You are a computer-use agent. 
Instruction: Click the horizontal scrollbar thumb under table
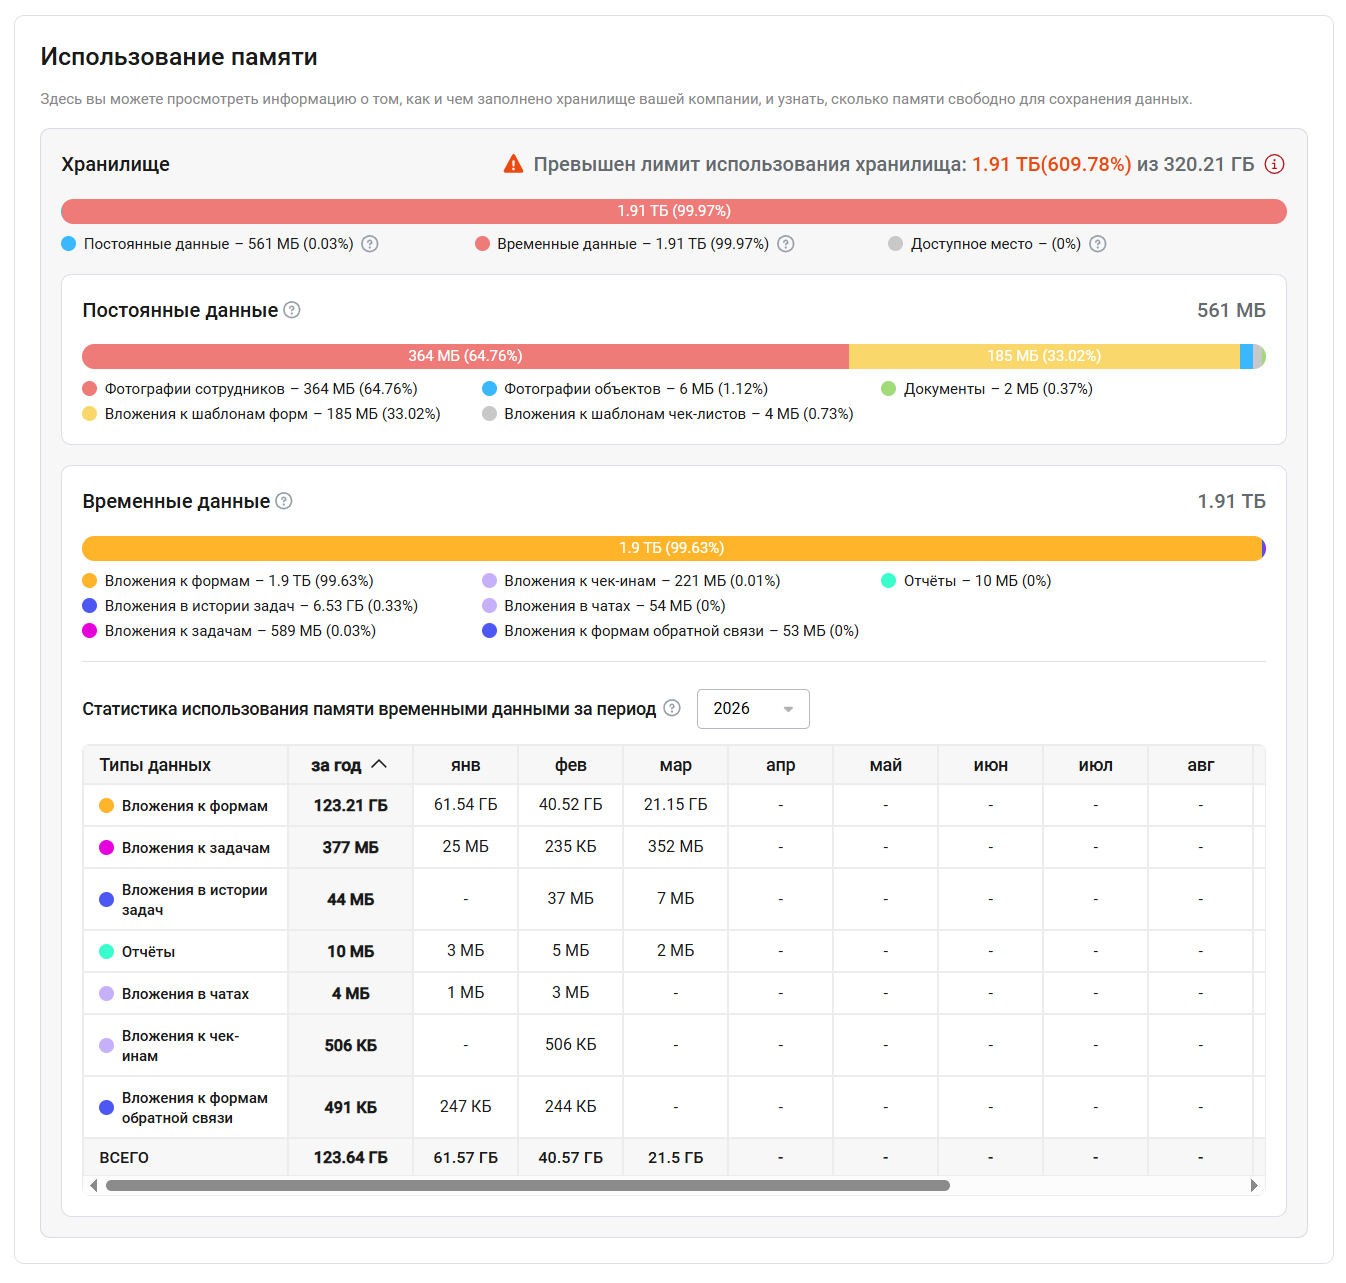coord(527,1186)
